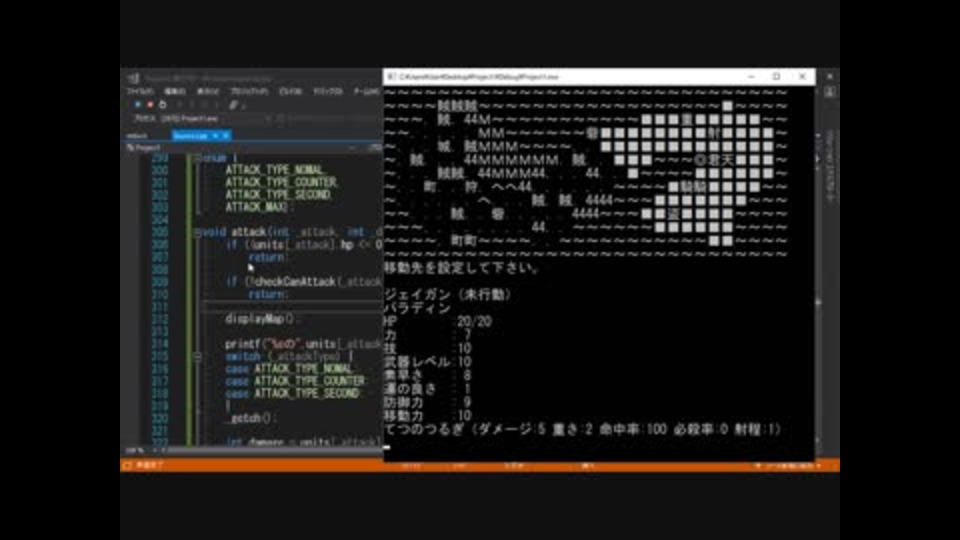This screenshot has height=540, width=960.
Task: Click the blue debug toolbar icon
Action: pos(138,105)
